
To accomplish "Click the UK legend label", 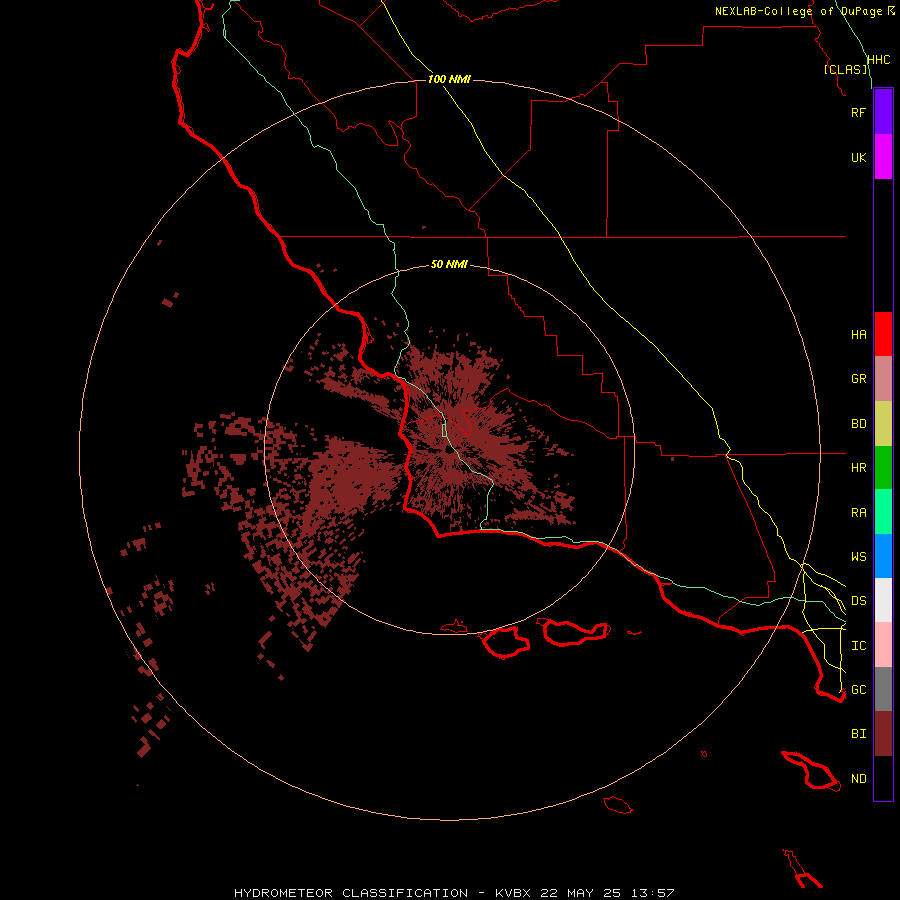I will pos(858,157).
